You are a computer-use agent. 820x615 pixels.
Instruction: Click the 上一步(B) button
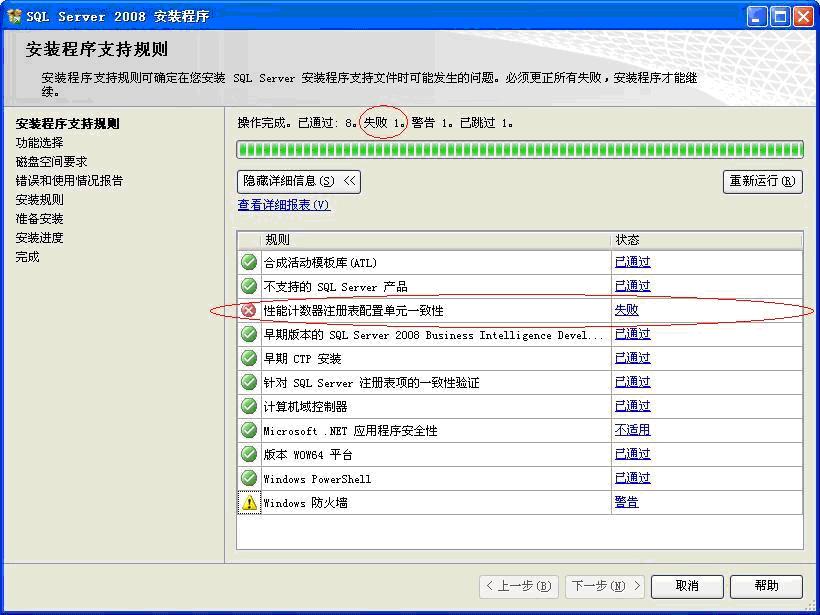[519, 586]
